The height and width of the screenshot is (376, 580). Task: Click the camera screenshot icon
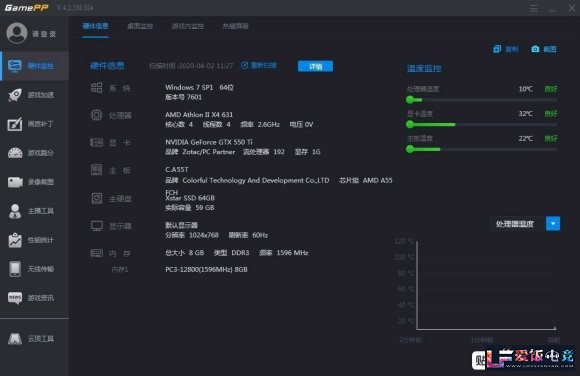535,49
